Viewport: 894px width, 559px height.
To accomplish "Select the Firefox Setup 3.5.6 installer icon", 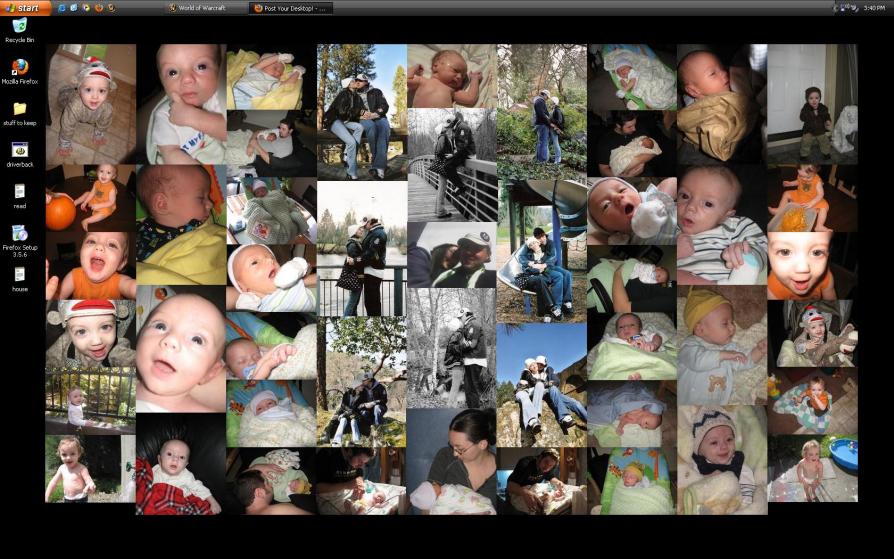I will [x=19, y=234].
